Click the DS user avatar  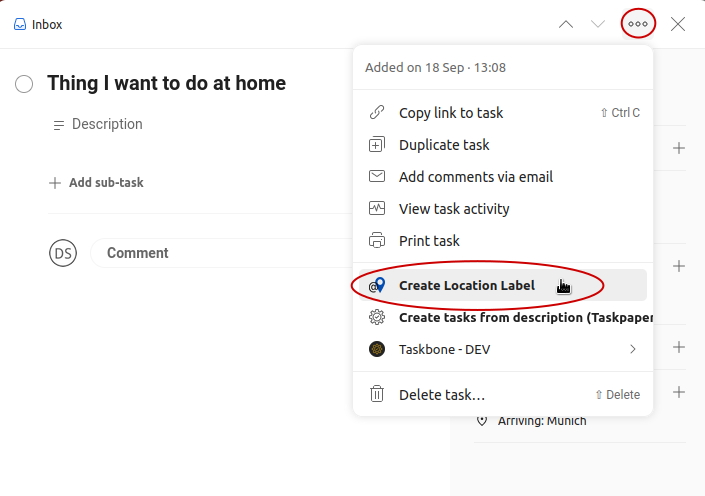63,253
